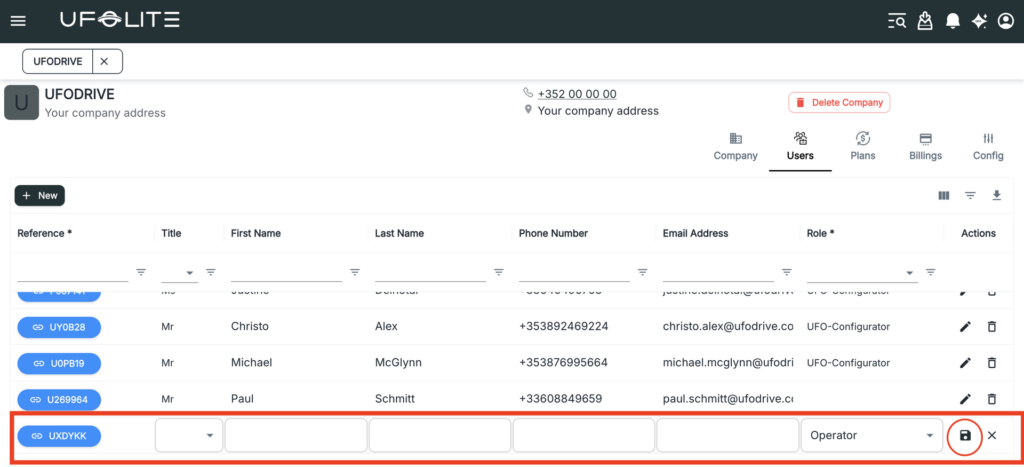
Task: Switch to the Billings tab
Action: 925,146
